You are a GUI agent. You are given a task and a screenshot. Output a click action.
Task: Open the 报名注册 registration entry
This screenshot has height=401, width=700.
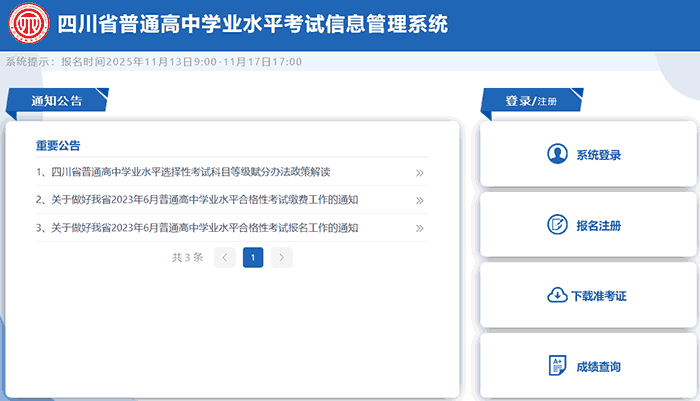pyautogui.click(x=588, y=225)
